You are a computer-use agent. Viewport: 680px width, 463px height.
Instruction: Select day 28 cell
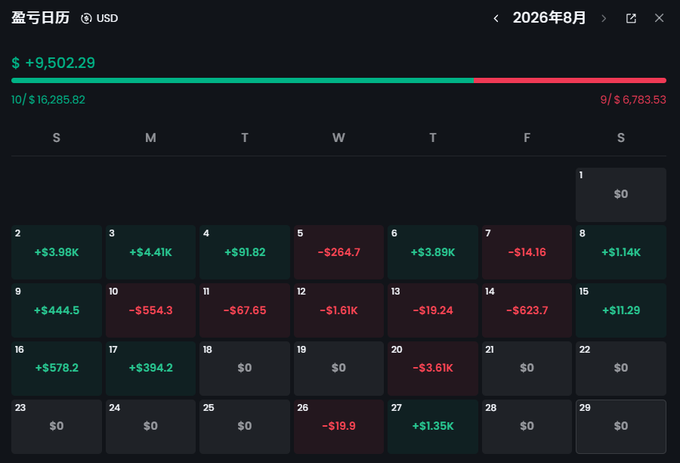coord(527,426)
